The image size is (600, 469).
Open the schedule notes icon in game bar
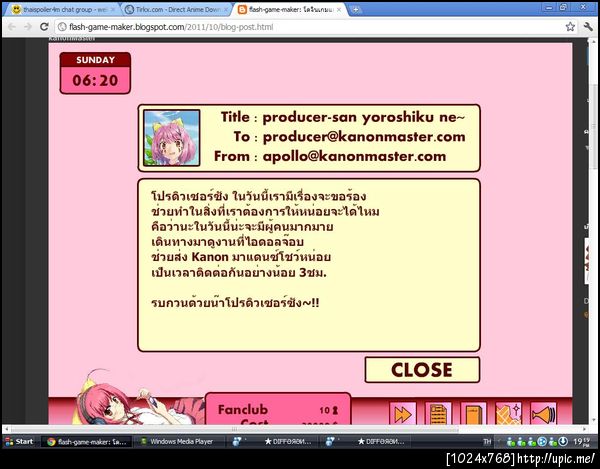point(438,414)
